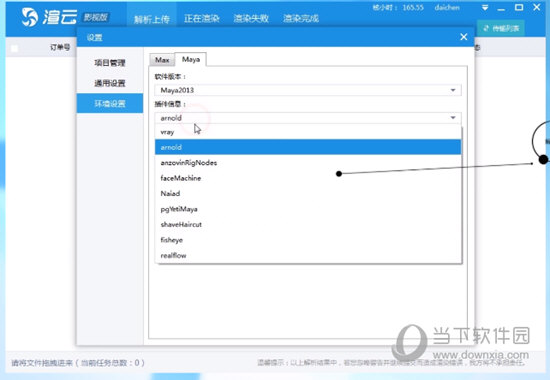The image size is (550, 380).
Task: Minimize the 渲云 main window
Action: click(501, 8)
